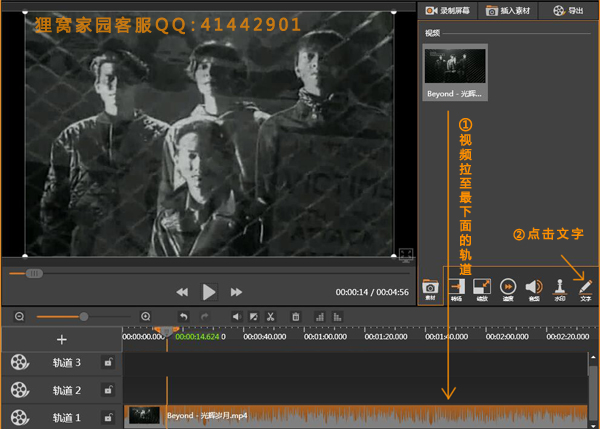Toggle the lock on 轨道 2

107,390
